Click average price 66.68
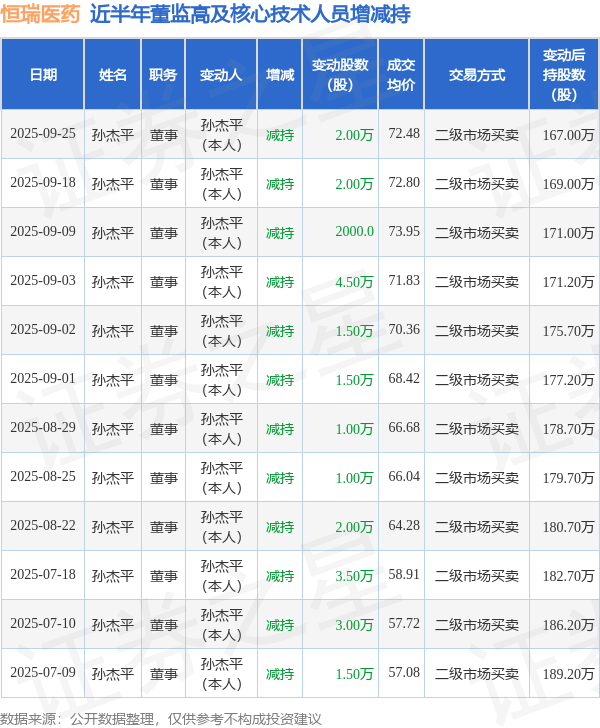 coord(404,428)
